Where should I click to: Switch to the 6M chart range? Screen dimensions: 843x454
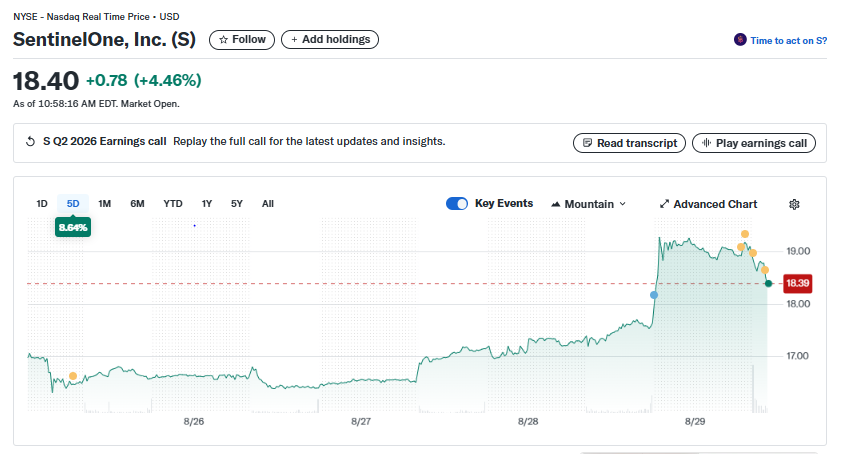(137, 204)
